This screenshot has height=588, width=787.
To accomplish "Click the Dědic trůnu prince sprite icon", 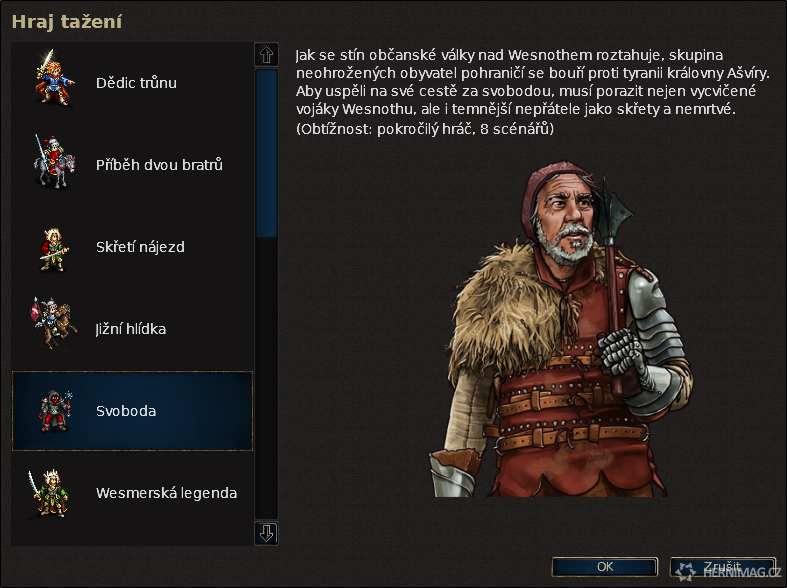I will coord(54,78).
